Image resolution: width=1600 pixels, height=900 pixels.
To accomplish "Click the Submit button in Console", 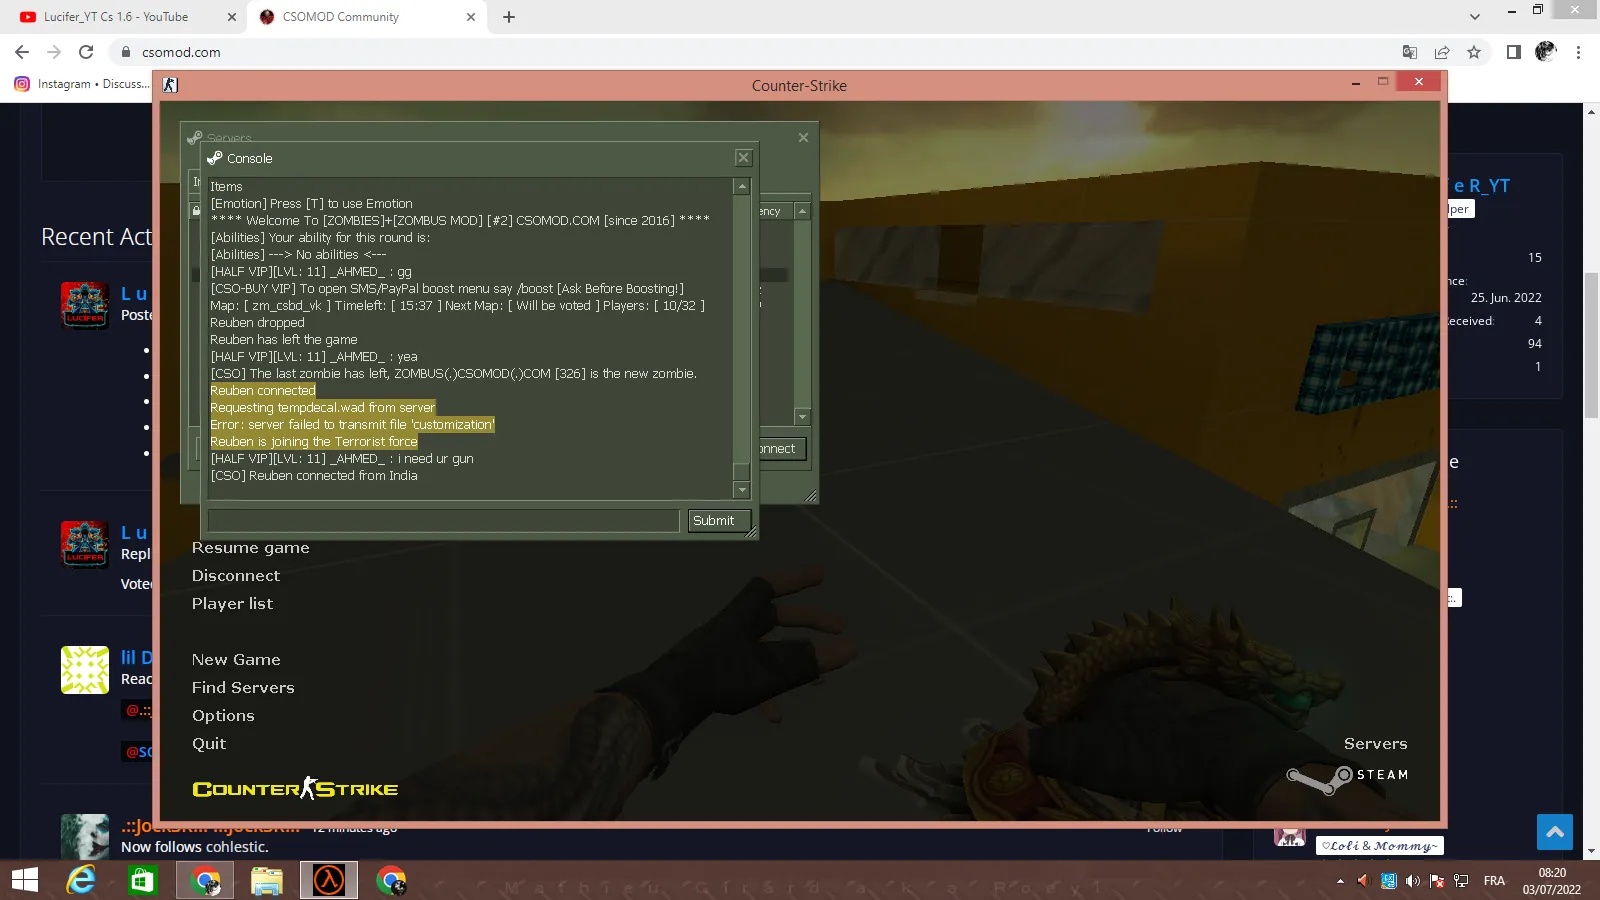I will click(x=713, y=521).
